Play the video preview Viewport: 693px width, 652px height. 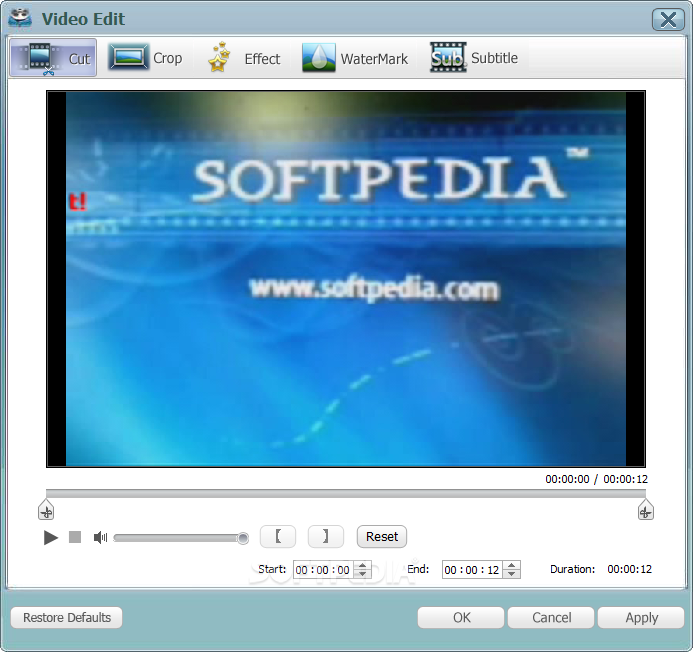(x=51, y=538)
